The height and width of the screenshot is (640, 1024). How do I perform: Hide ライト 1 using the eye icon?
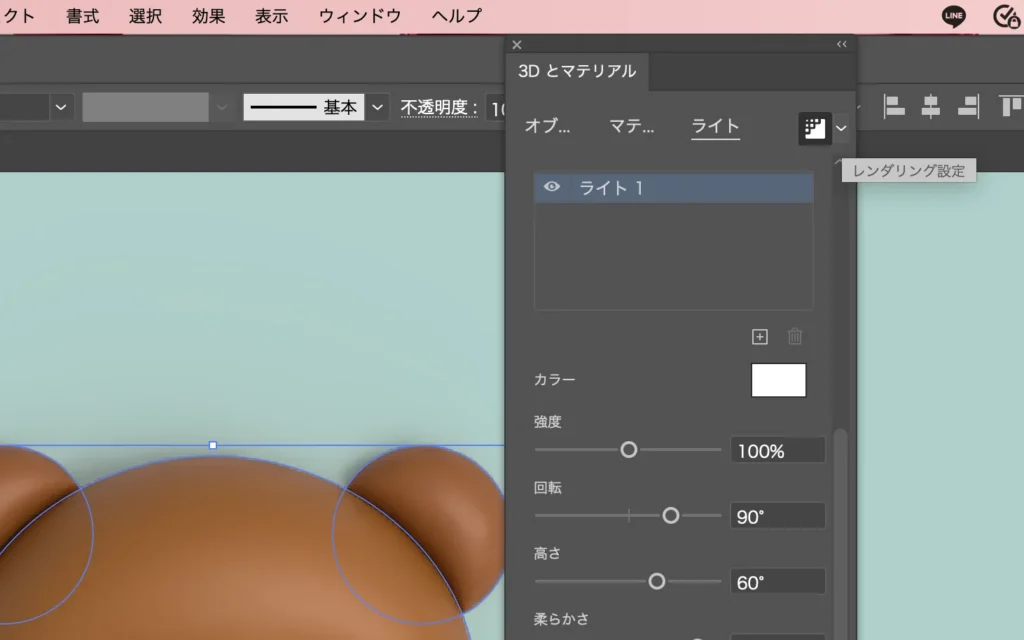point(551,187)
